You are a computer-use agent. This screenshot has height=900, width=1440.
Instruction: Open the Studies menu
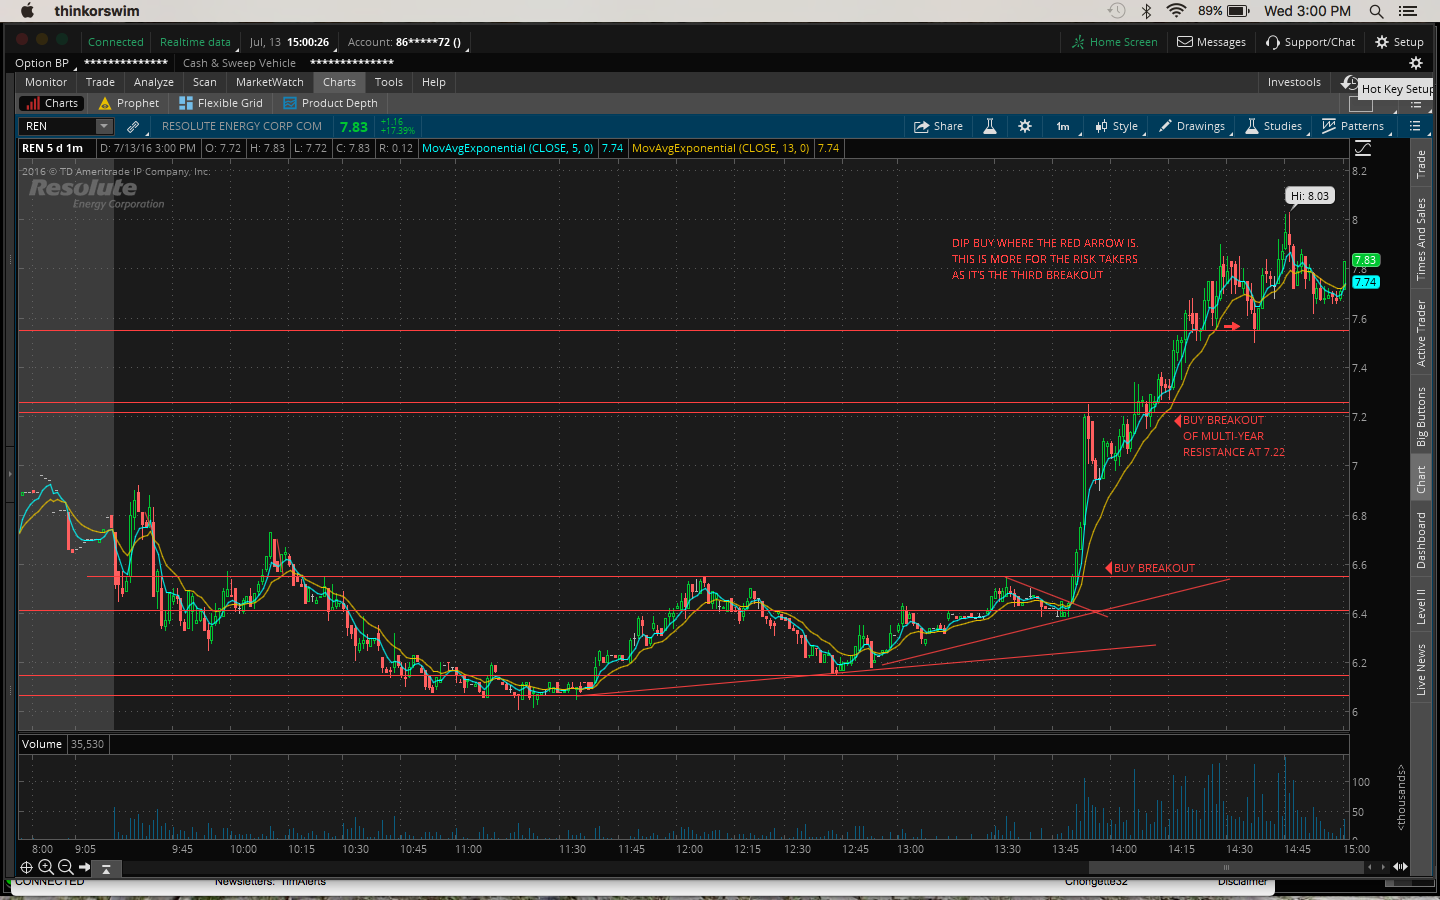point(1274,126)
